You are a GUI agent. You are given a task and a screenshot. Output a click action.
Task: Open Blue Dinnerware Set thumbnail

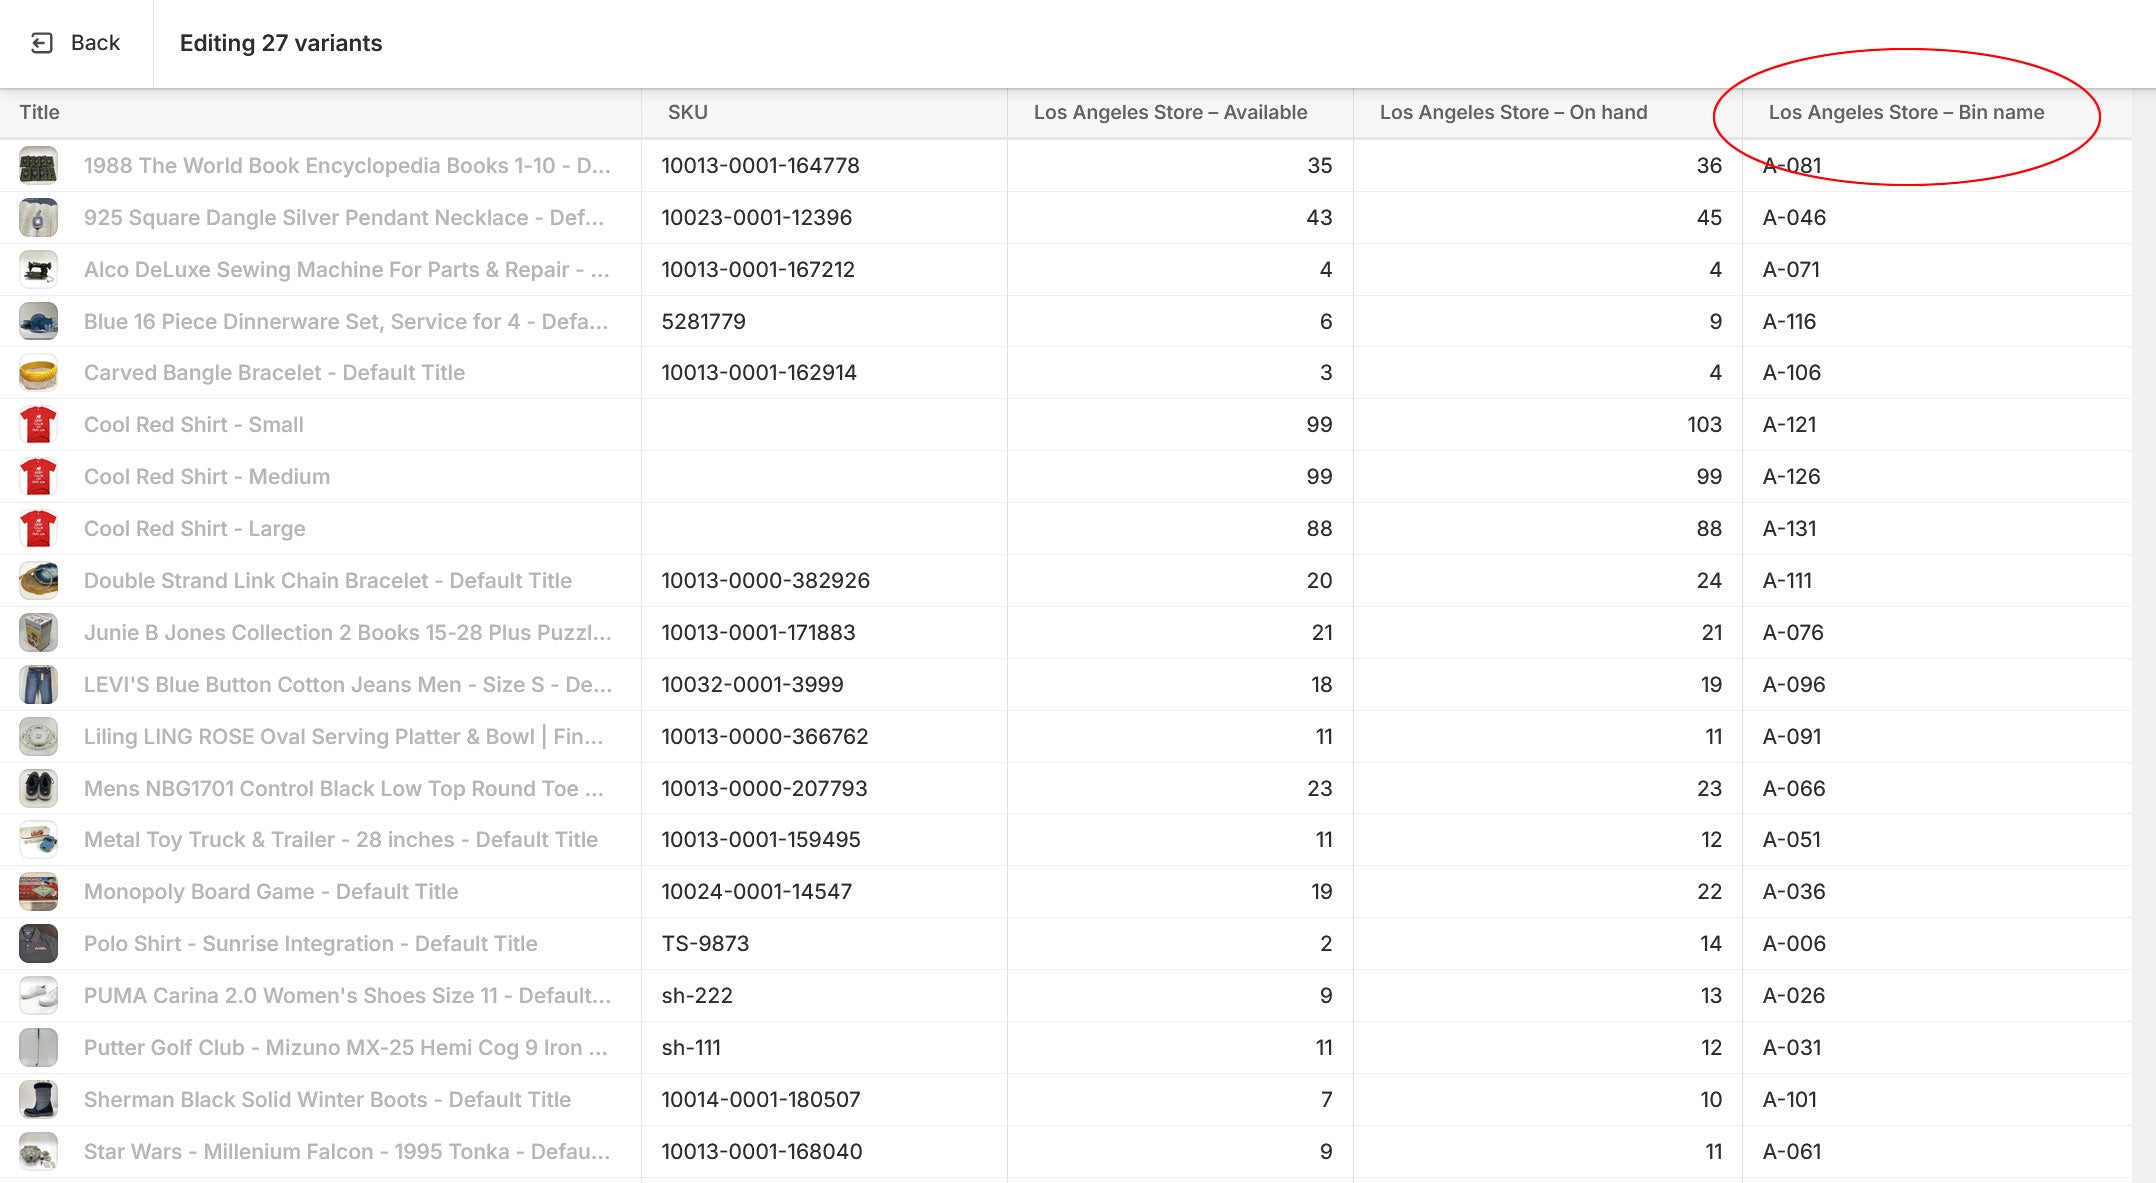38,322
